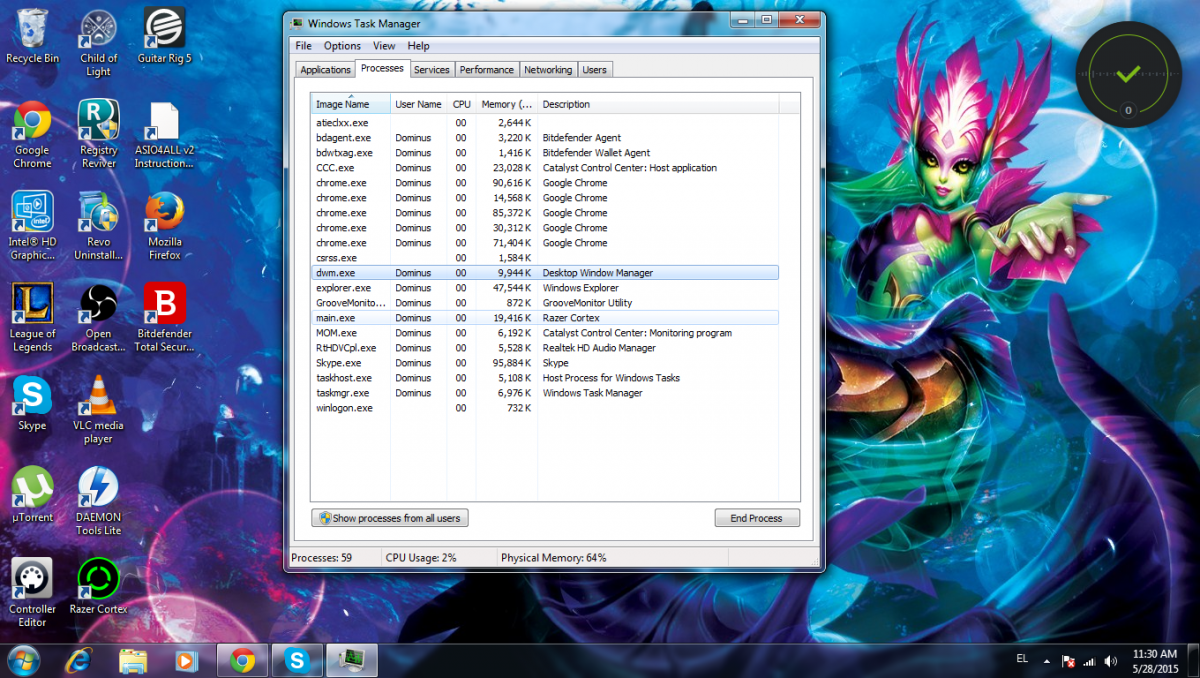The height and width of the screenshot is (678, 1200).
Task: Sort processes by User Name column
Action: (x=419, y=104)
